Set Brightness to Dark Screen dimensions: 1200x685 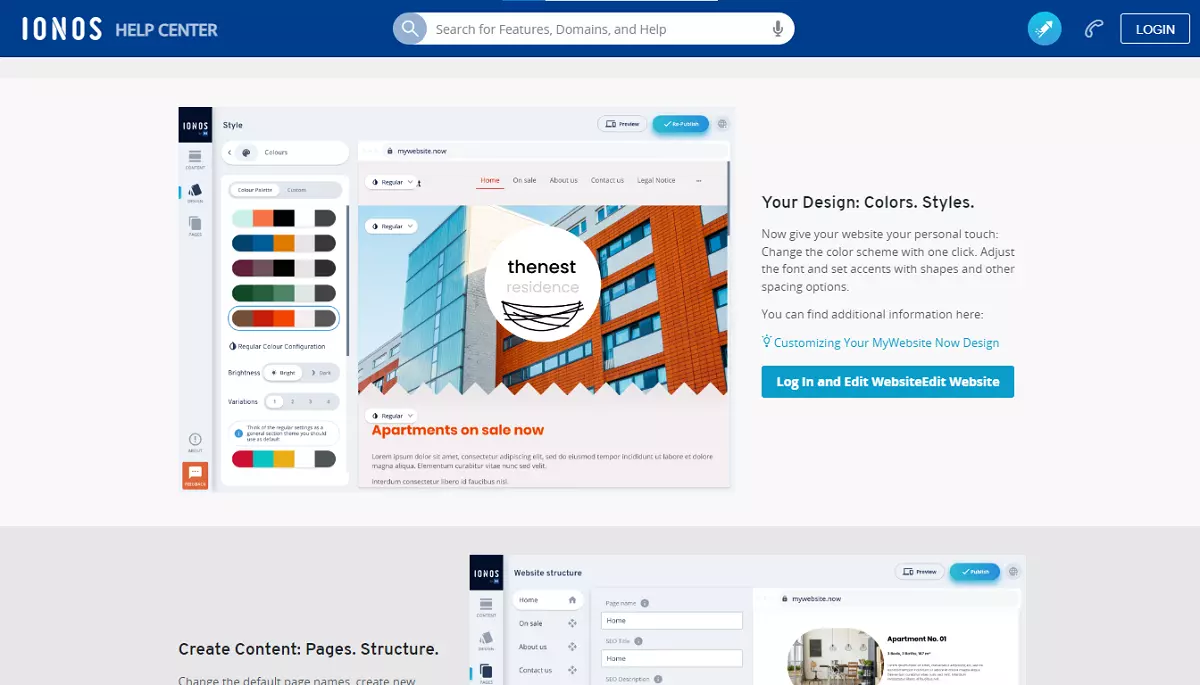point(321,372)
